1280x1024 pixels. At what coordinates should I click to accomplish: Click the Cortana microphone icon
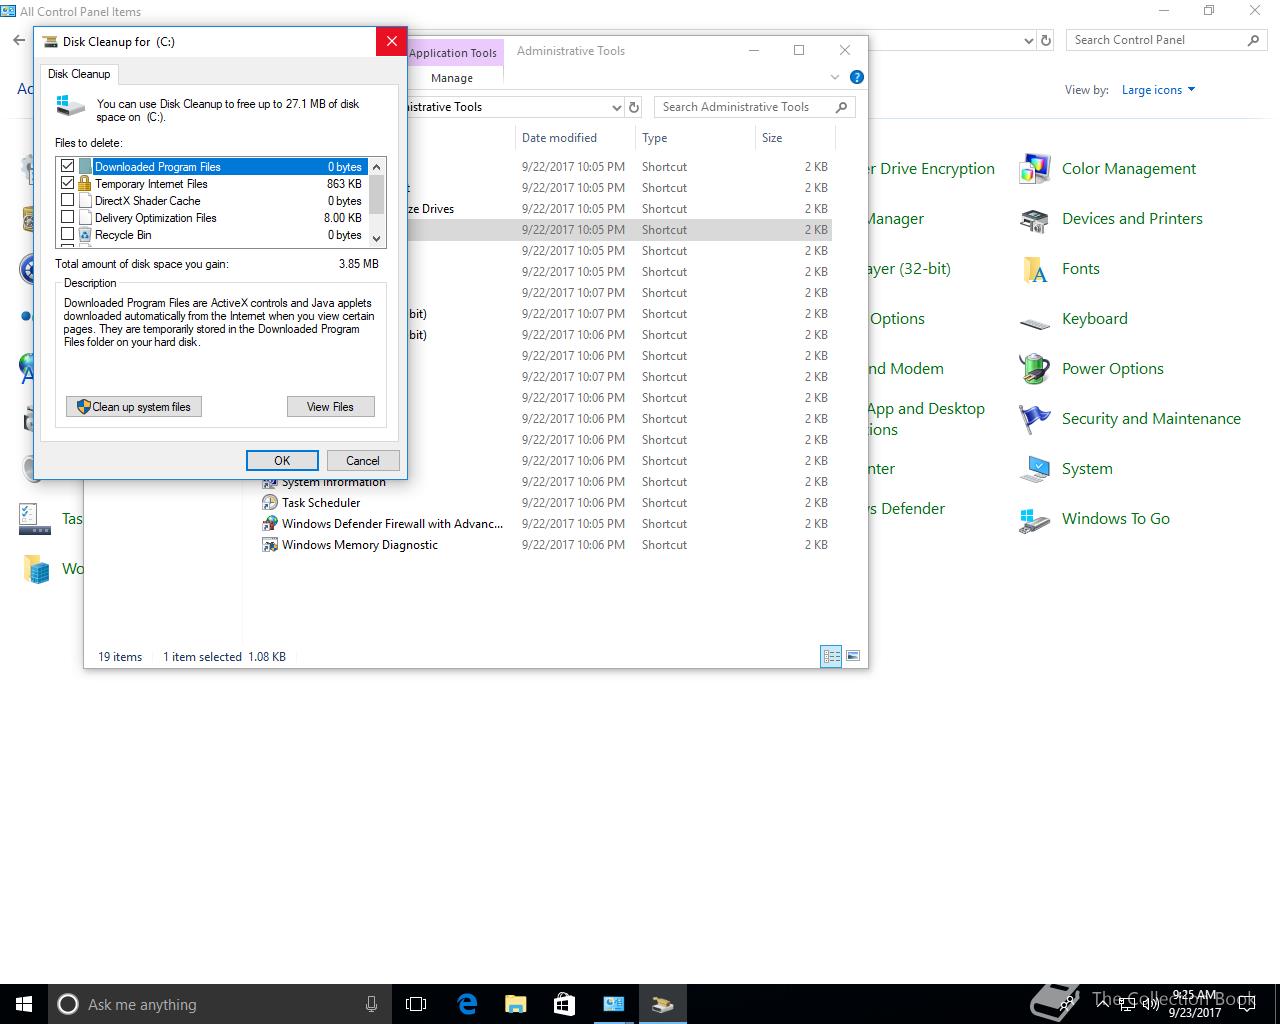[x=371, y=1004]
